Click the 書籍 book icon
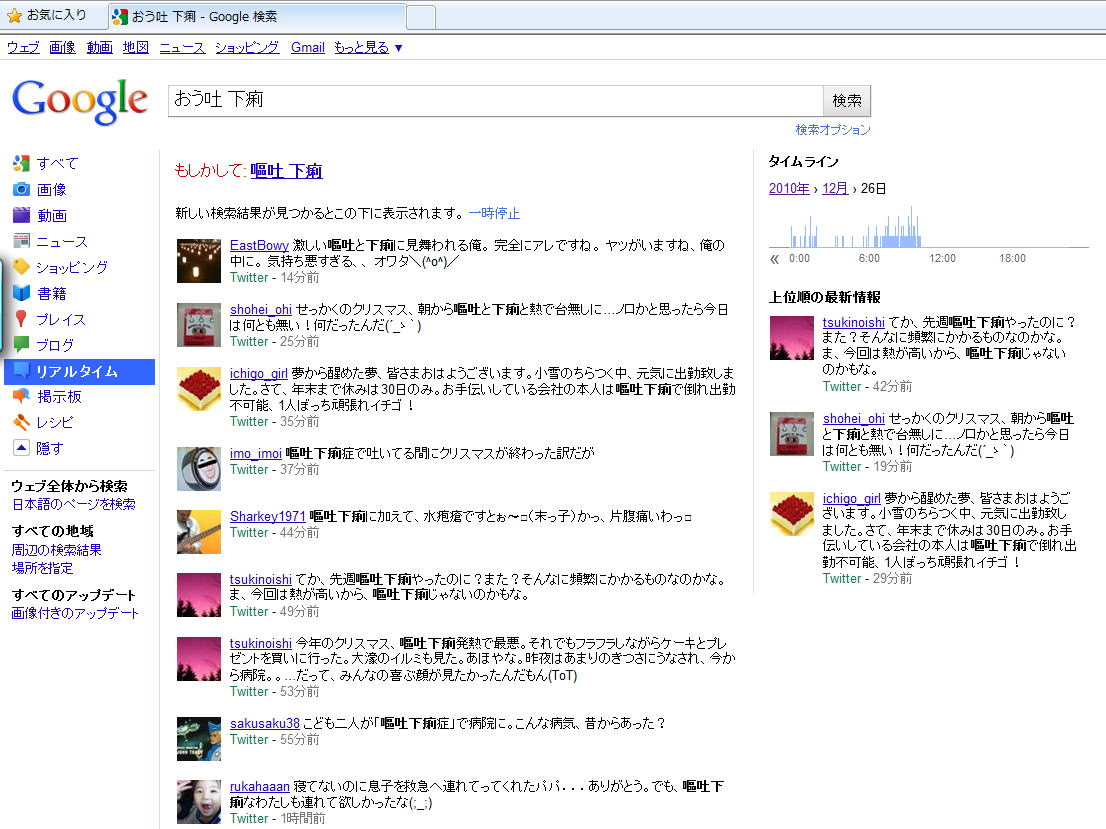Screen dimensions: 1106x829 click(21, 293)
